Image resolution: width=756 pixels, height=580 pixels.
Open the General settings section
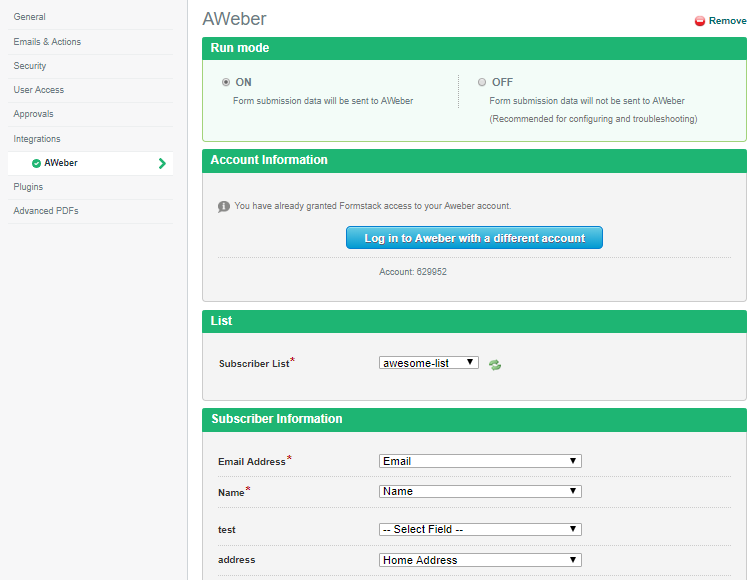click(30, 17)
